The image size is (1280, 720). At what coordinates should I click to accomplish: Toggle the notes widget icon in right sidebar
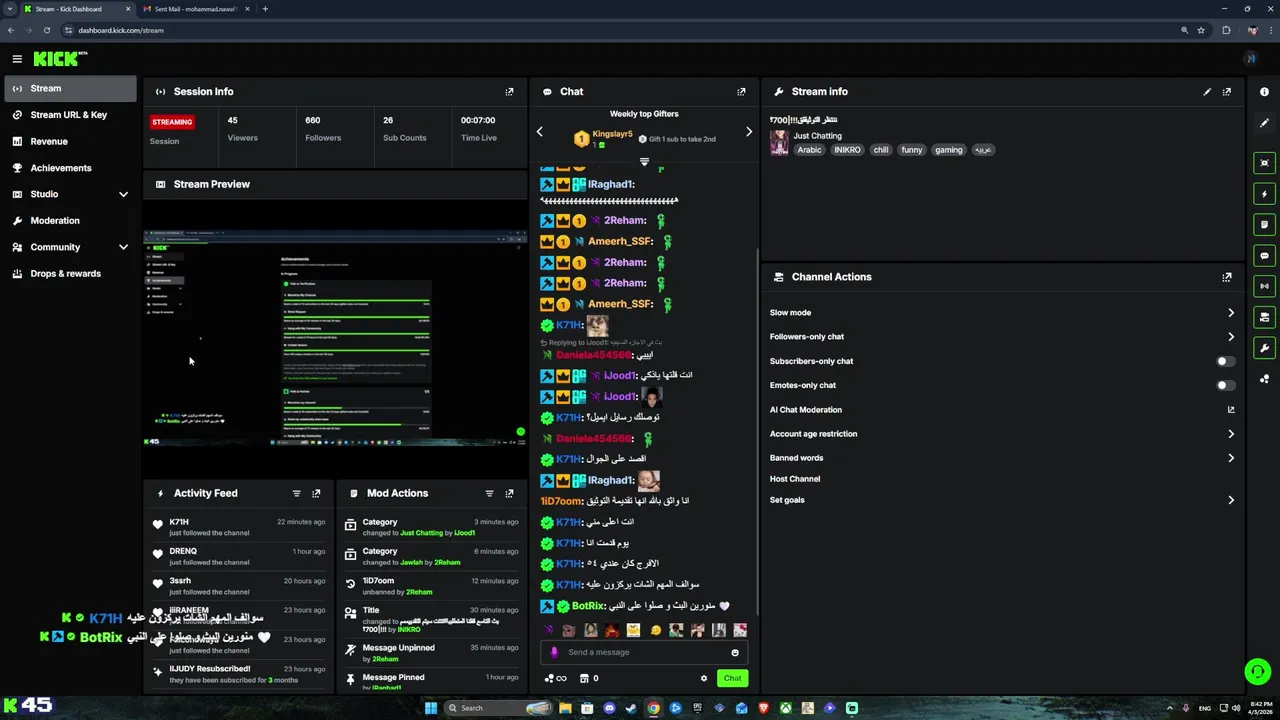click(1264, 225)
